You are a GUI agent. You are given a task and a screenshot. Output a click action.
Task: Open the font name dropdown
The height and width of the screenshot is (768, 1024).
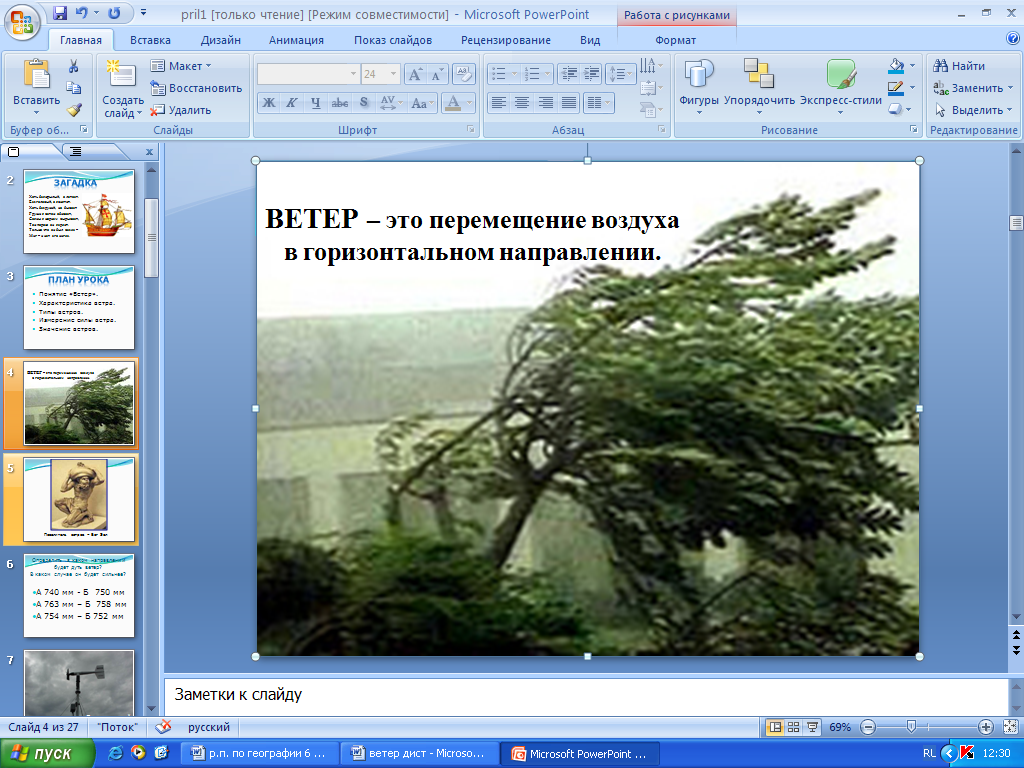point(353,74)
